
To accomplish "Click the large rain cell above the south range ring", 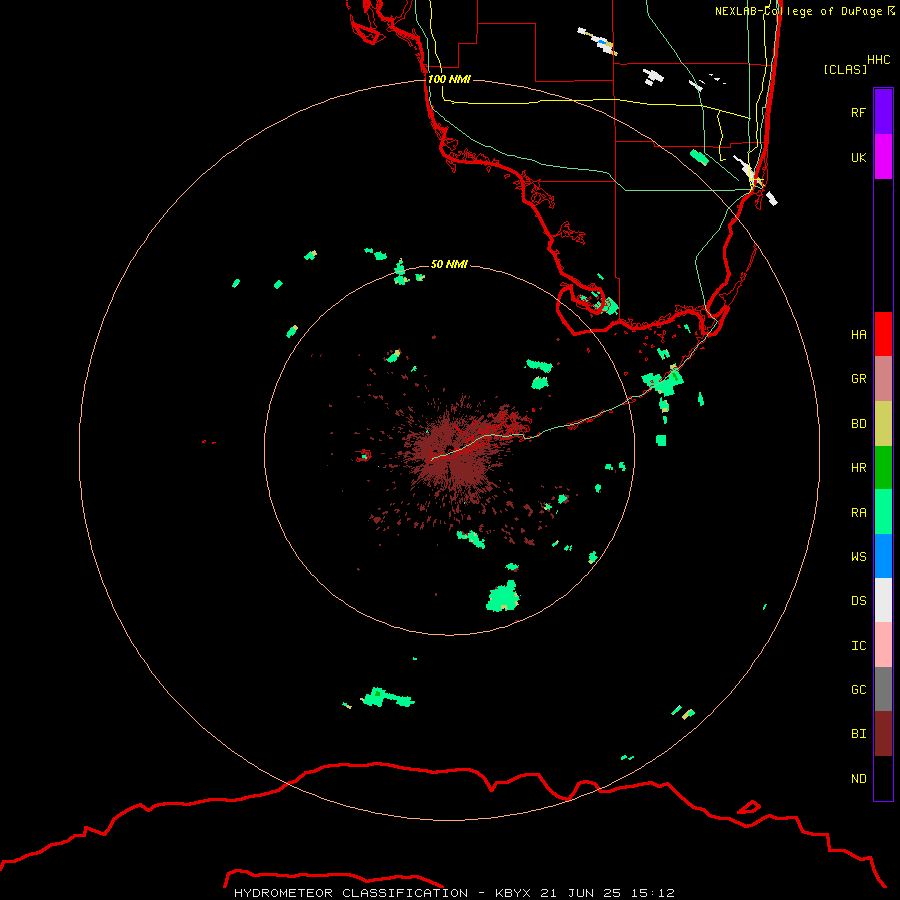I will (503, 597).
